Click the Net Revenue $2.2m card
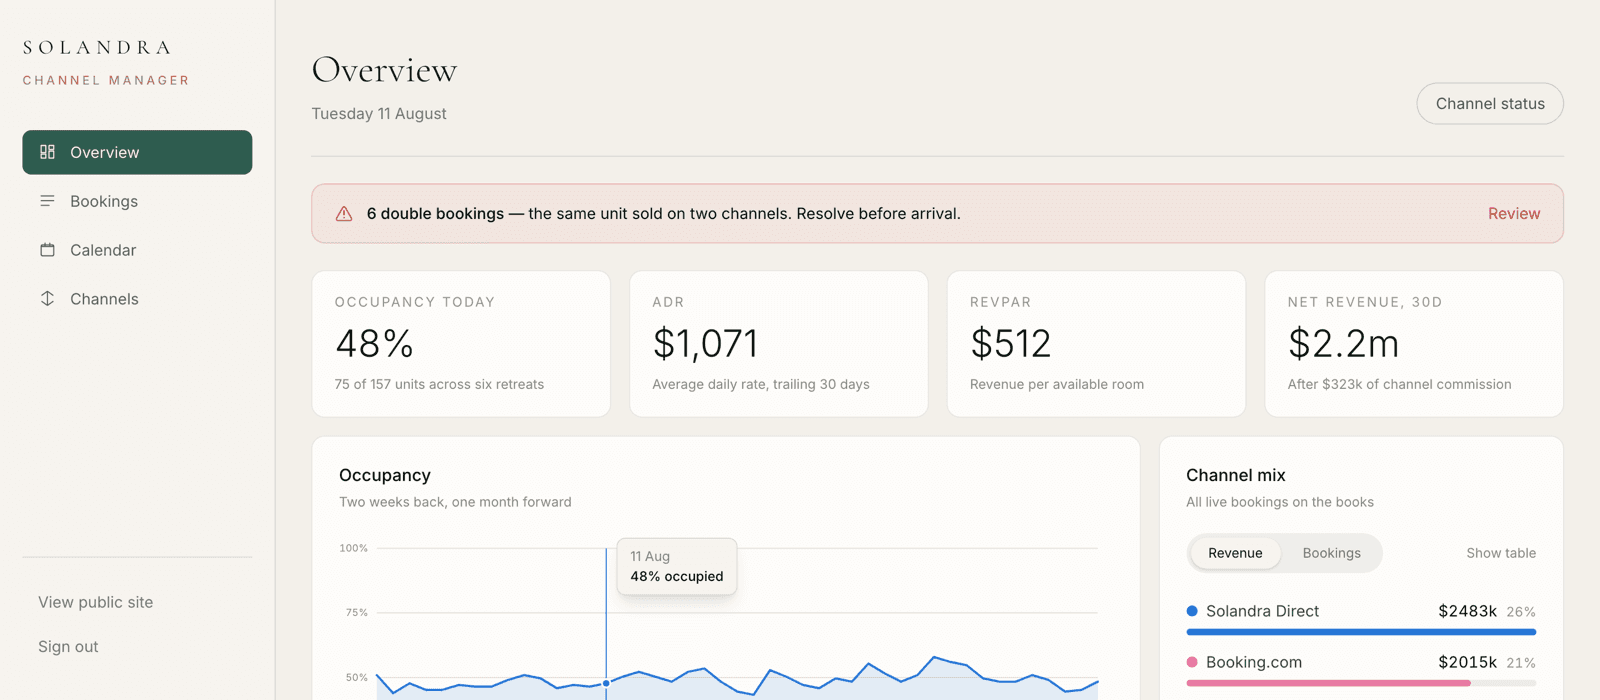1600x700 pixels. [1414, 344]
